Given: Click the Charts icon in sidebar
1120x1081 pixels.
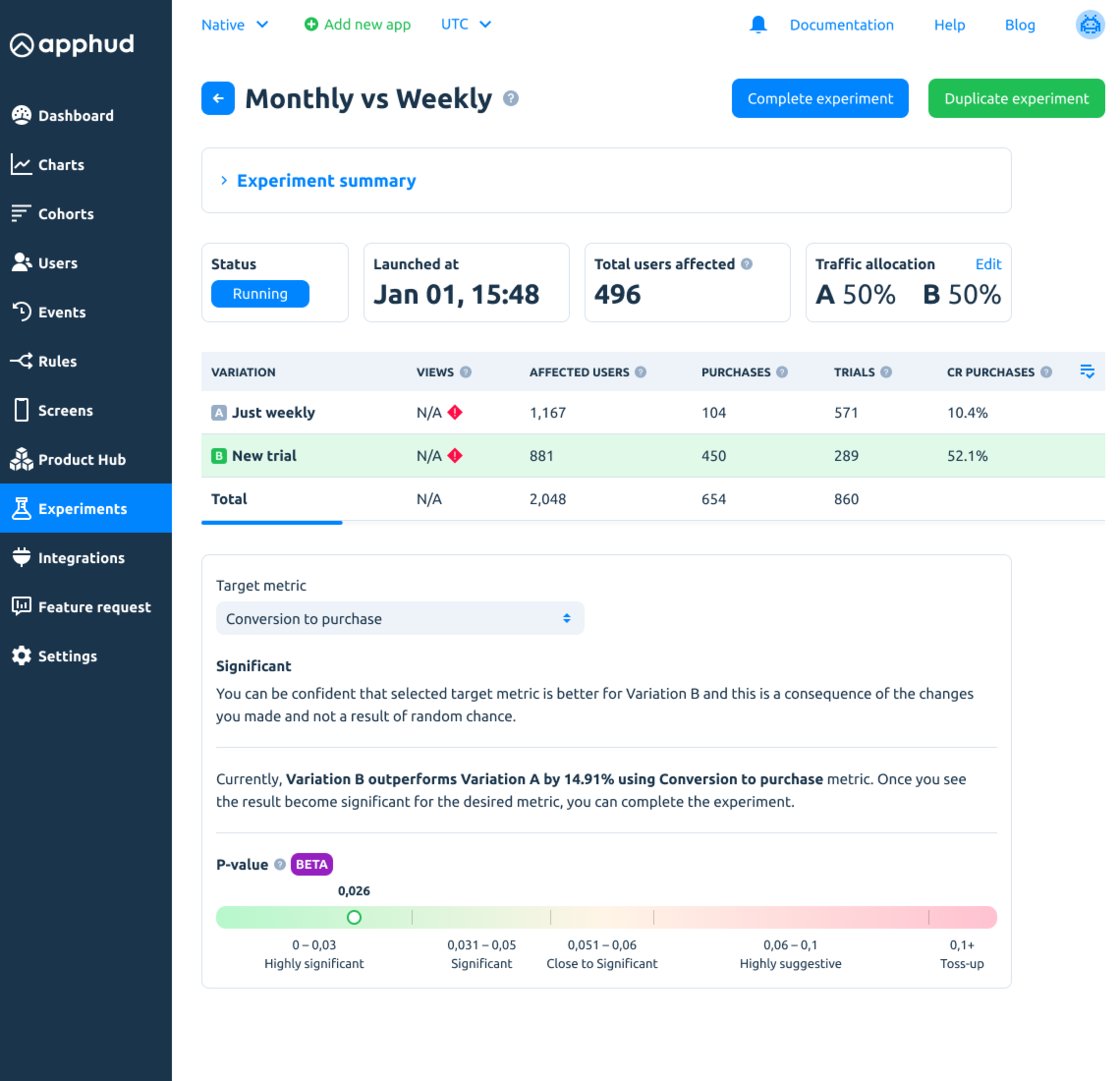Looking at the screenshot, I should coord(21,164).
